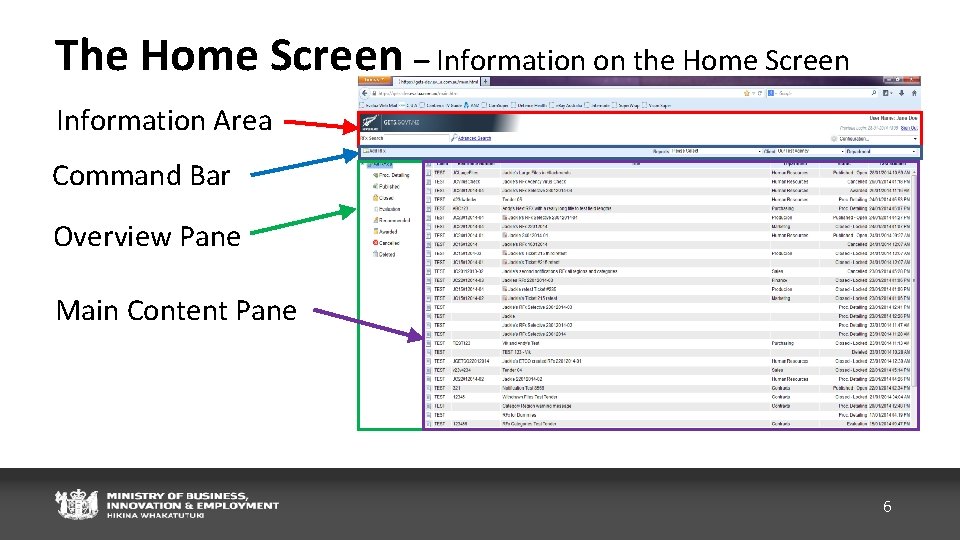Open the Cancelled folder with red icon
The image size is (960, 540).
click(x=386, y=243)
